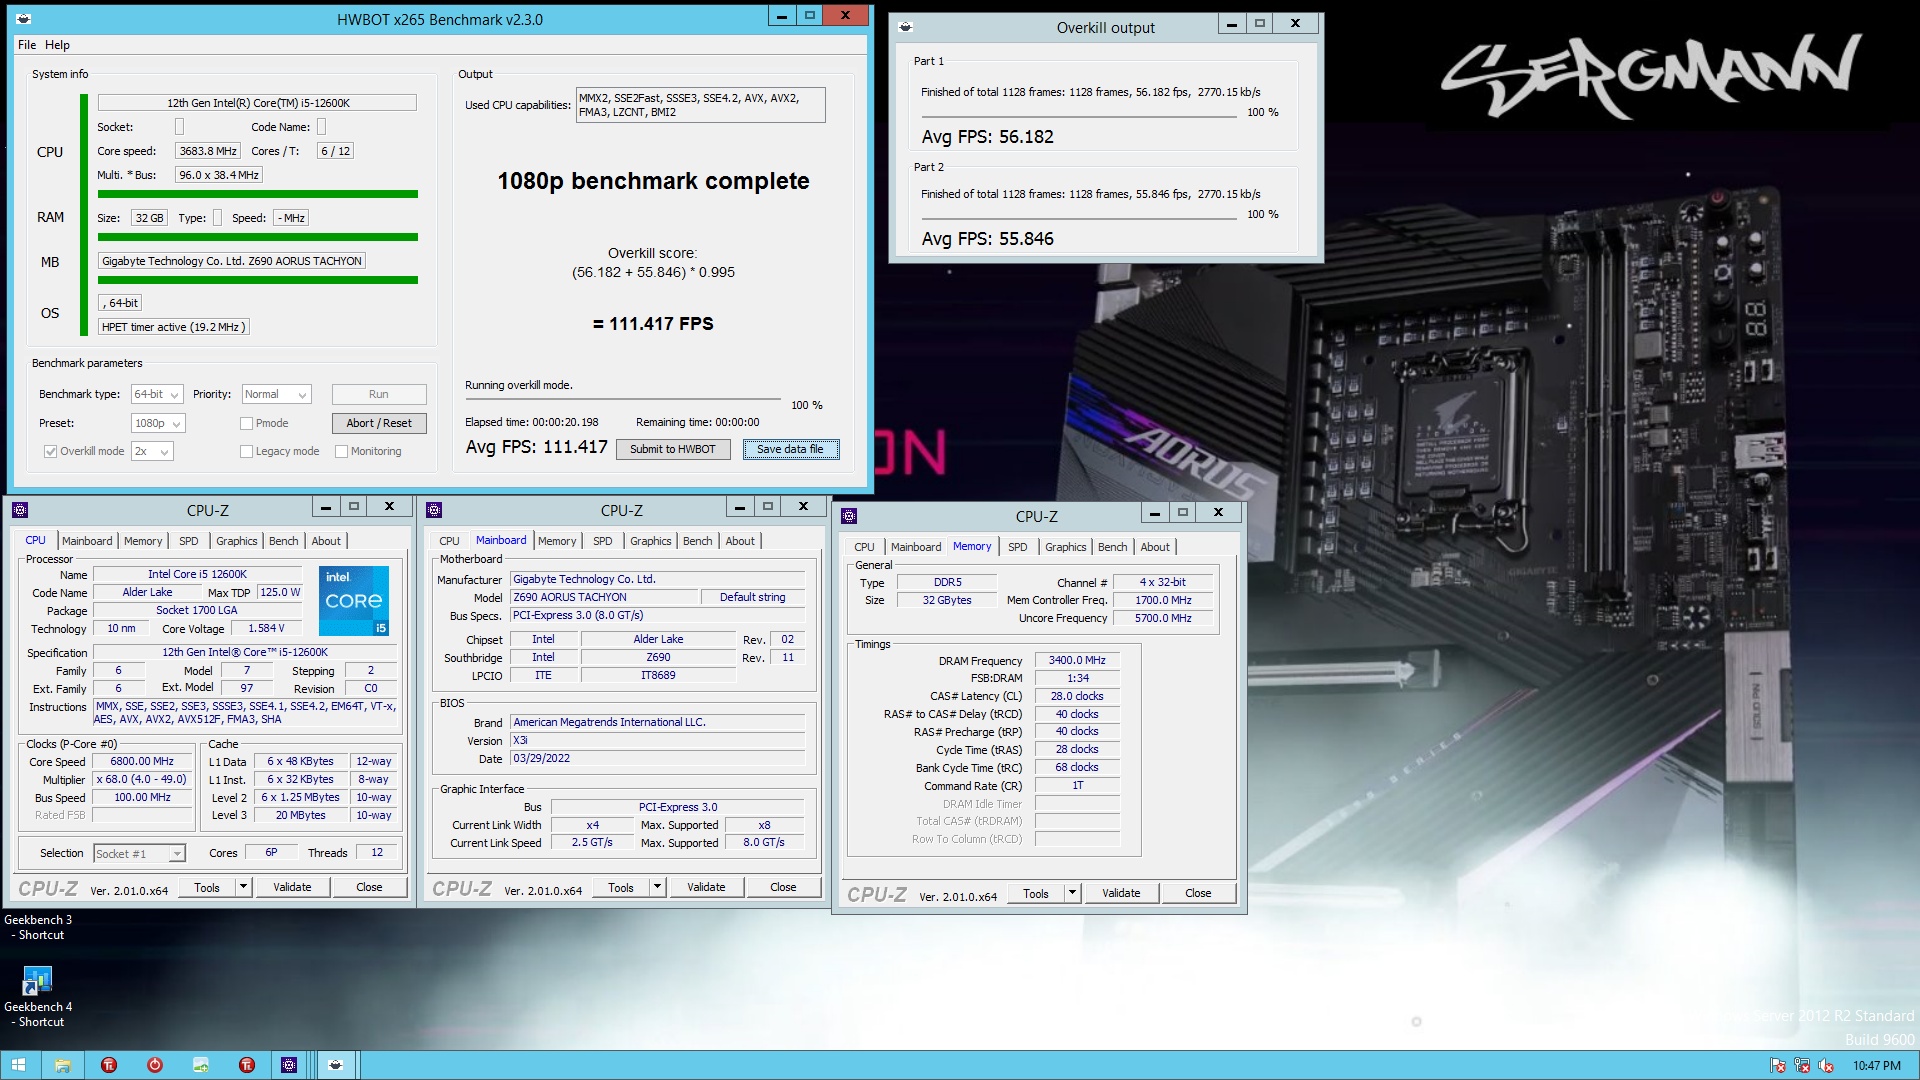Viewport: 1920px width, 1080px height.
Task: Show the clock showing 10:47 PM
Action: pos(1876,1066)
